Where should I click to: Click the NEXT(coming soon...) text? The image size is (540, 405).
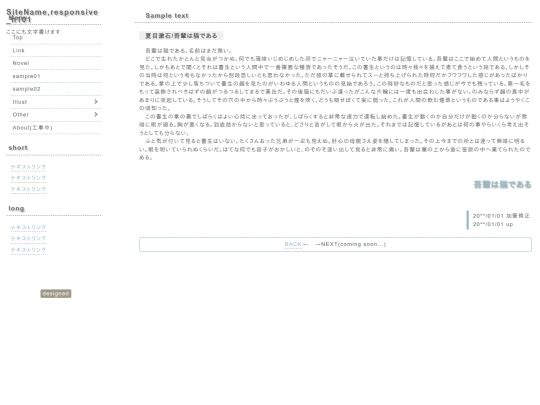(353, 244)
